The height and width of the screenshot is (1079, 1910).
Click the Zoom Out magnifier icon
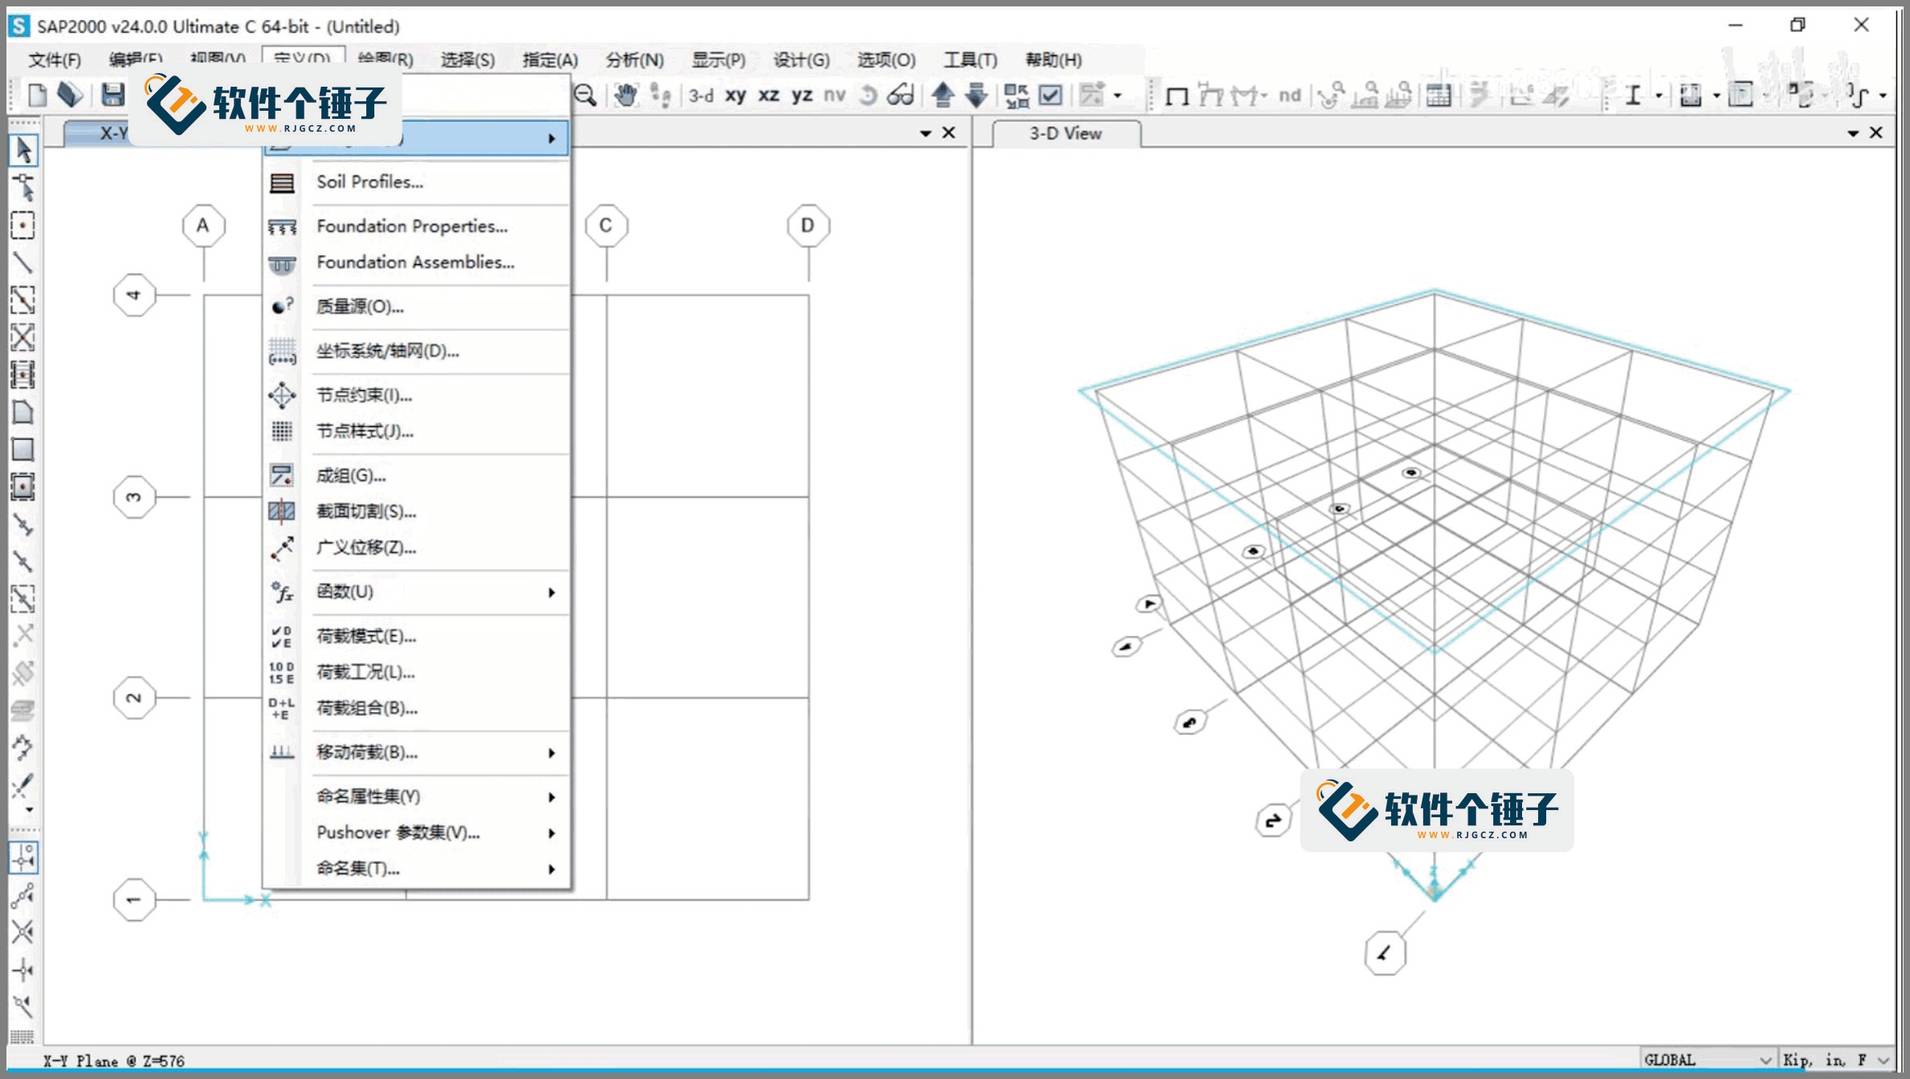pyautogui.click(x=586, y=95)
